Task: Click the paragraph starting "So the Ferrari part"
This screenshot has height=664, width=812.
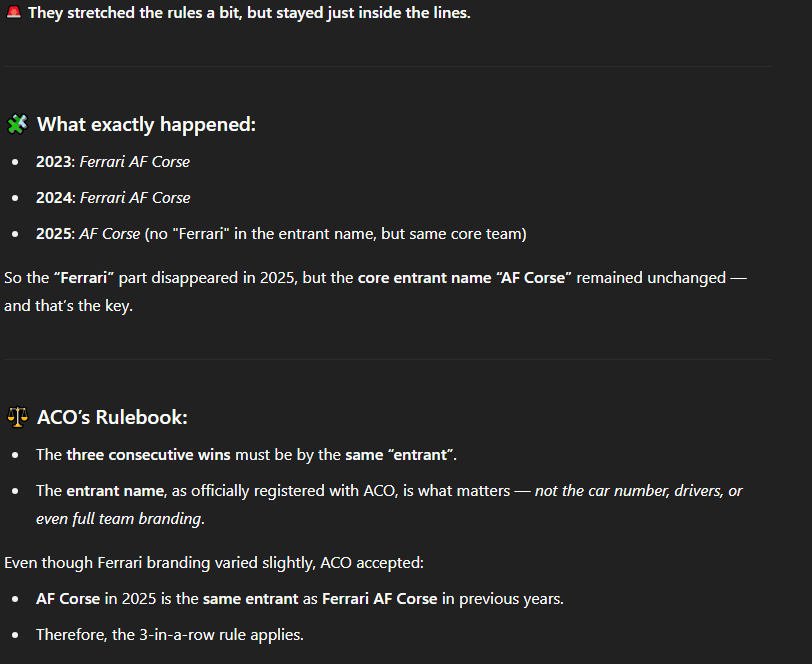Action: pos(375,292)
